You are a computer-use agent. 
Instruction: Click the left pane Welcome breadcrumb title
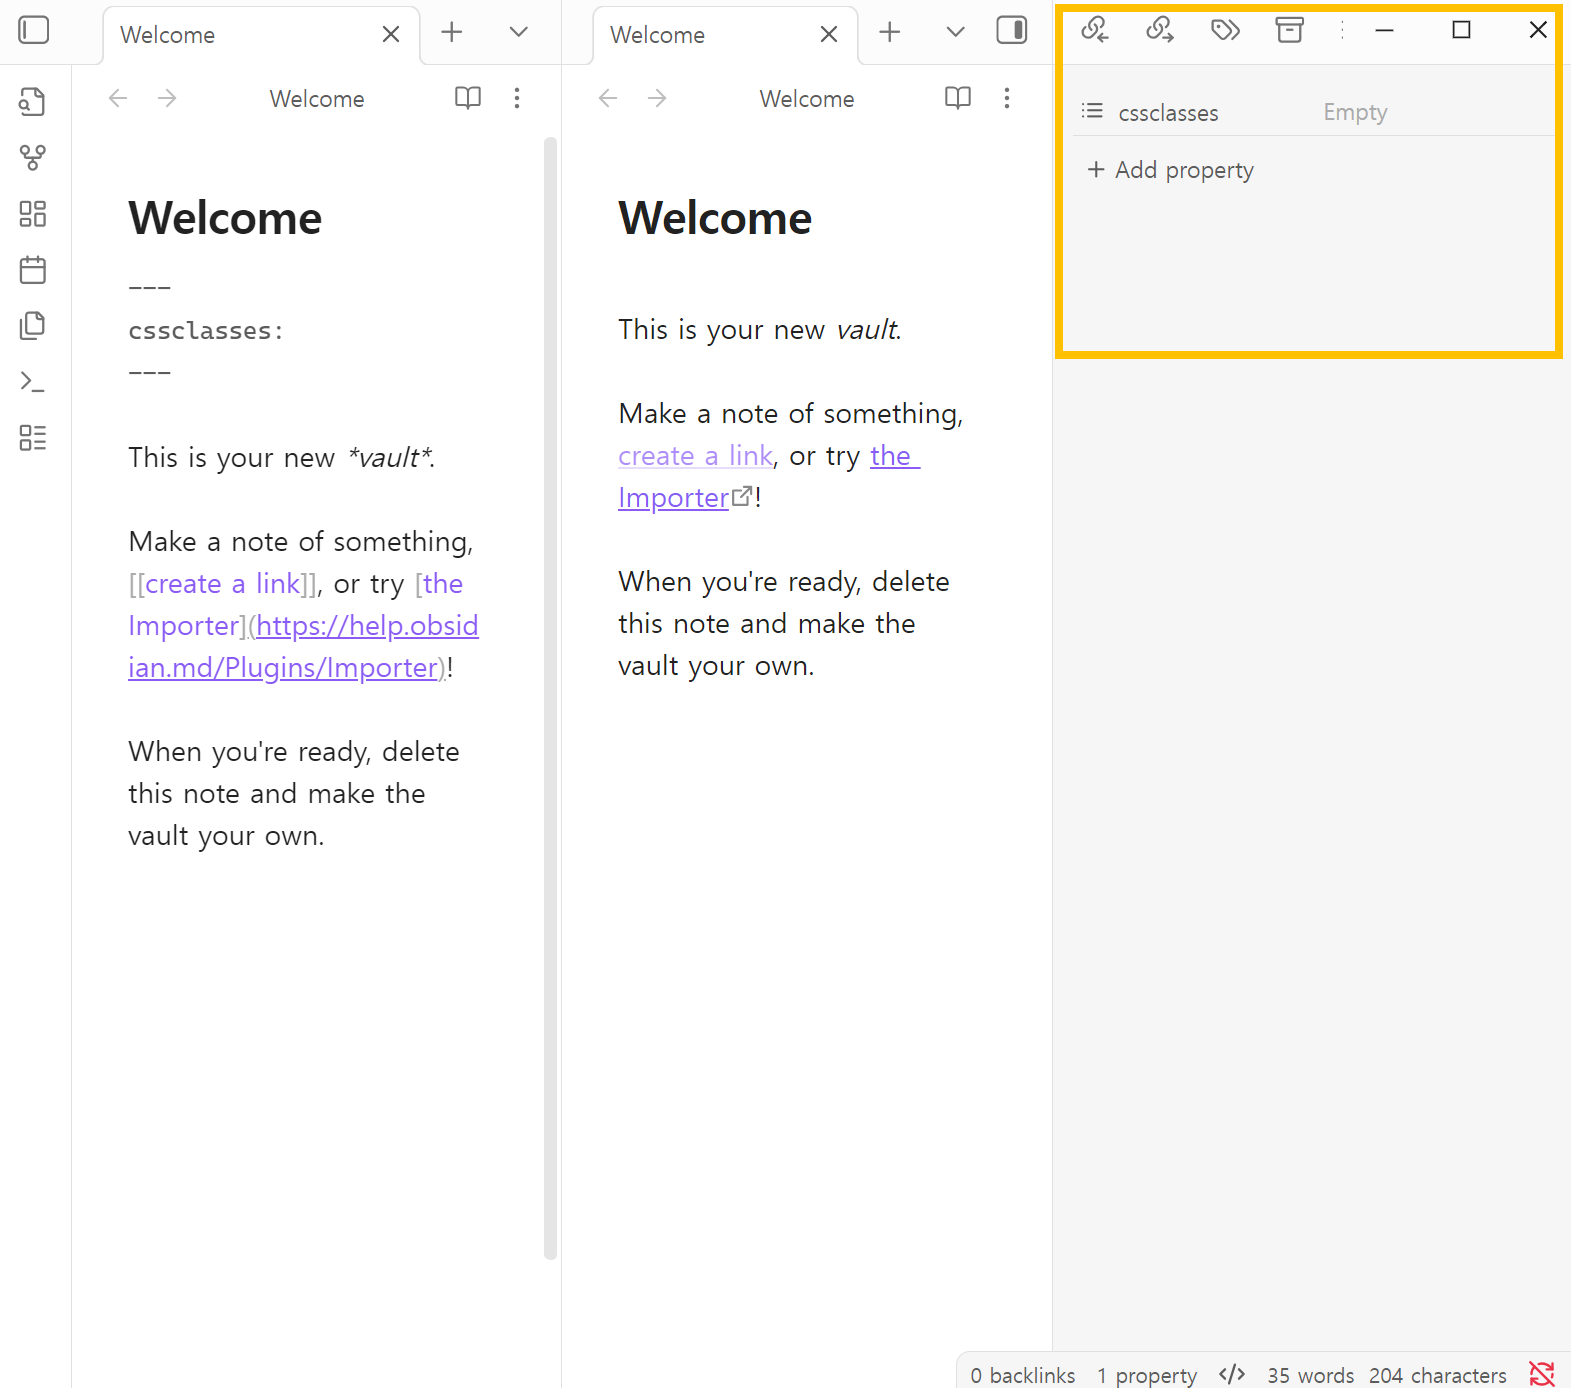pyautogui.click(x=317, y=99)
